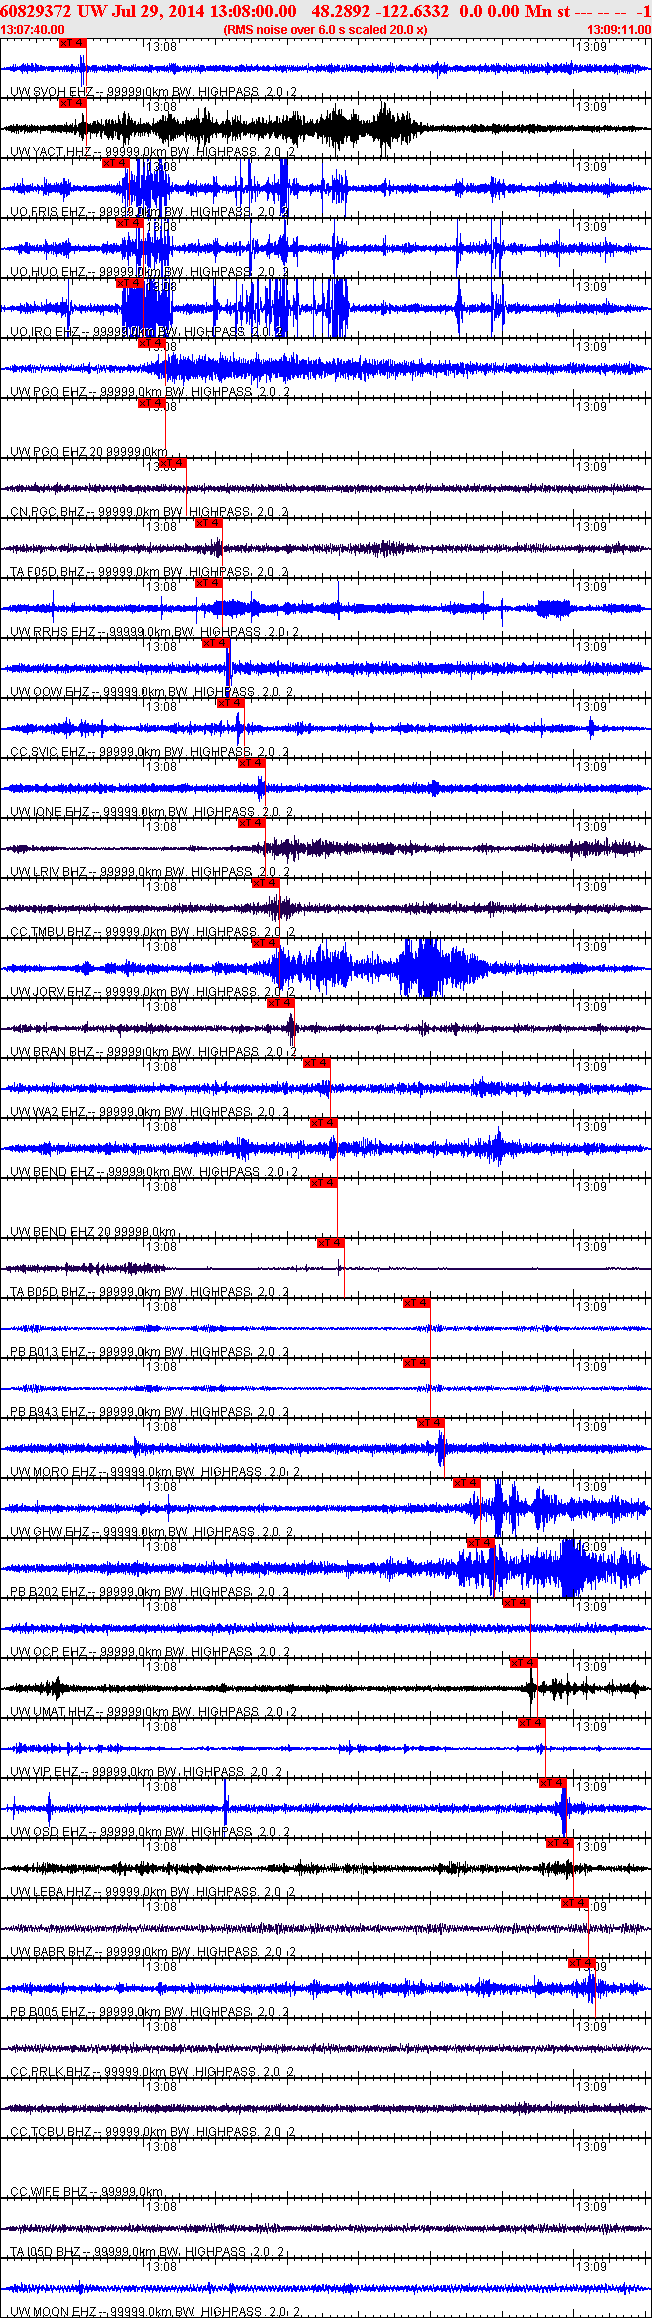The image size is (652, 2318).
Task: Click the red pick marker on UW.JORV trace
Action: click(x=266, y=943)
